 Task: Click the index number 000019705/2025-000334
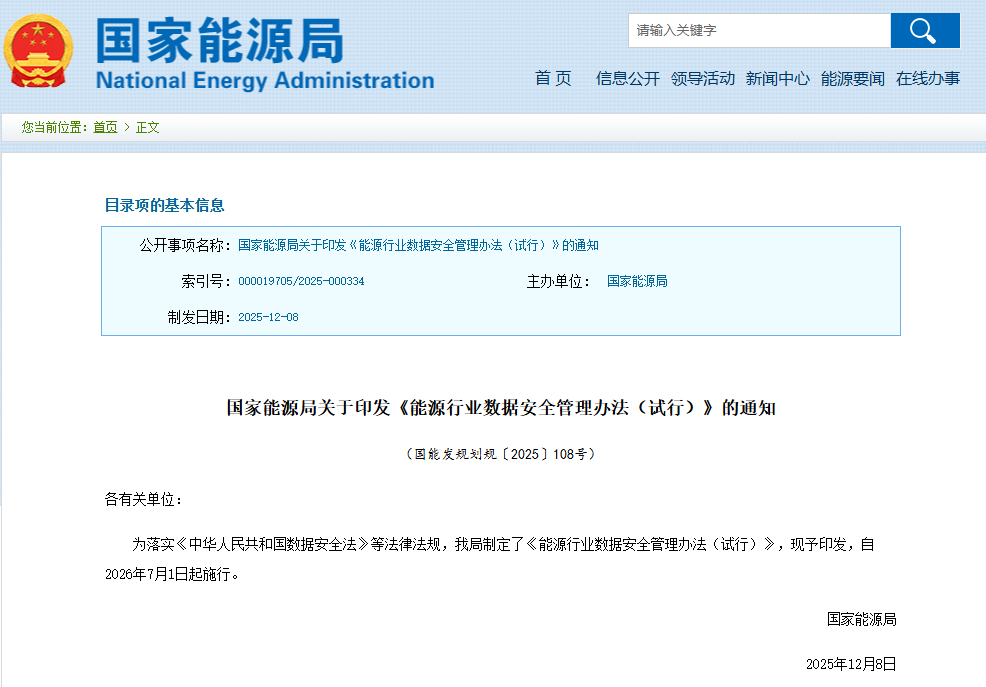(x=301, y=282)
